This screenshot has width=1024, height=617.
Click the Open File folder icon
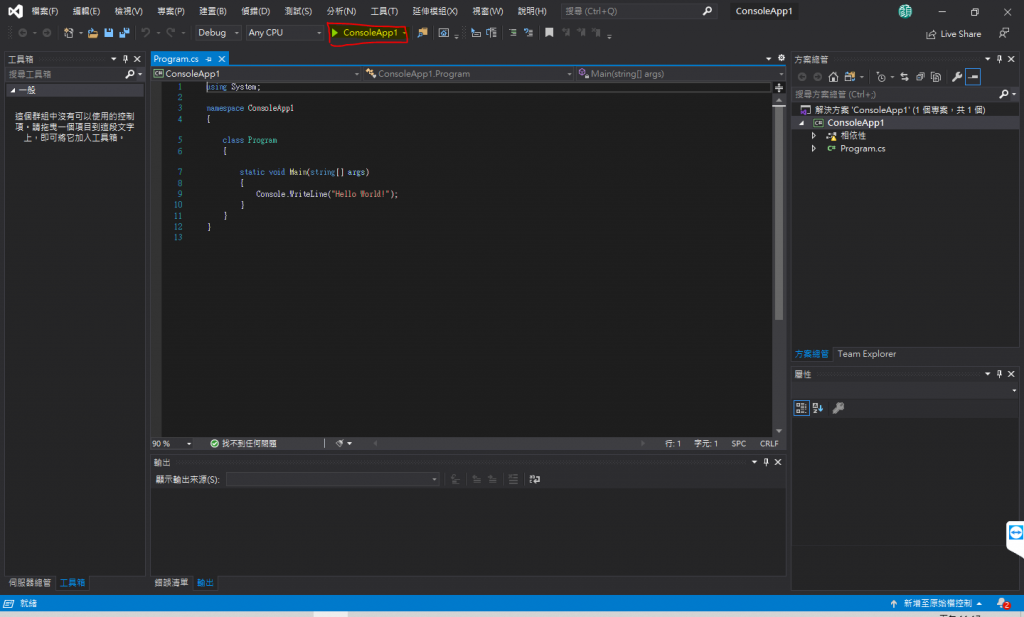(x=93, y=33)
